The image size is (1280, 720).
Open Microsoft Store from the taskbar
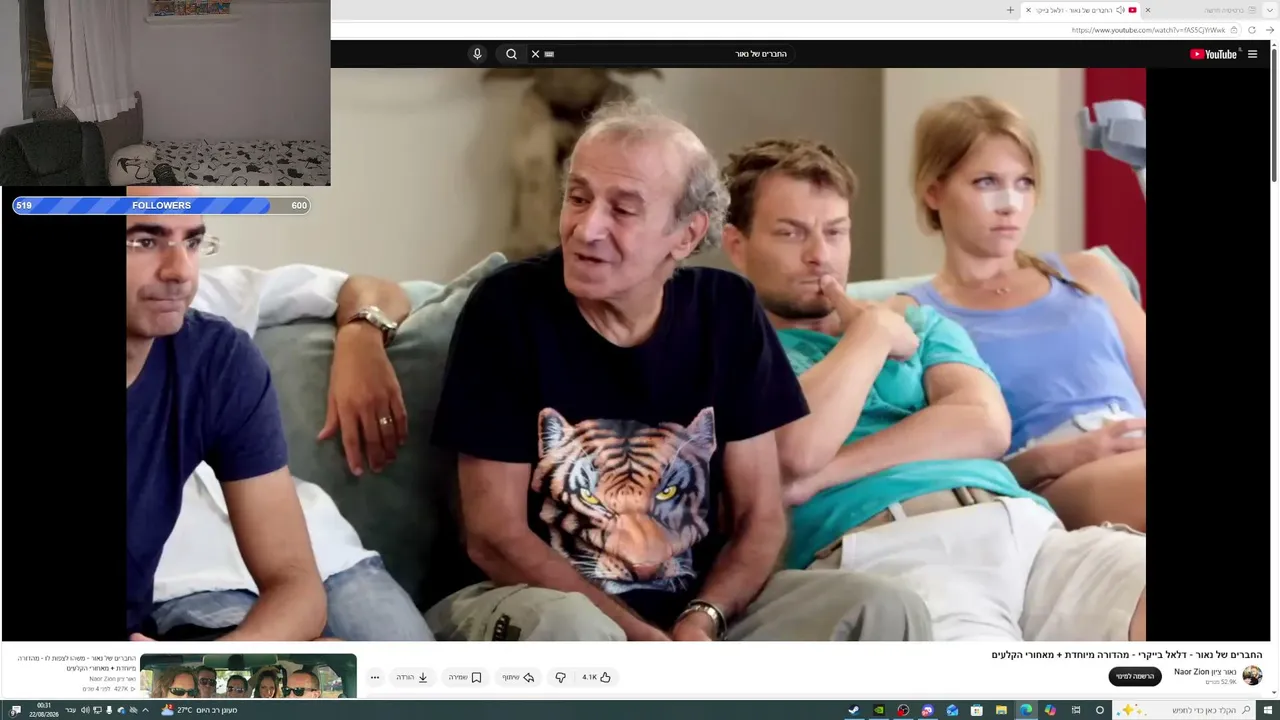pos(976,710)
